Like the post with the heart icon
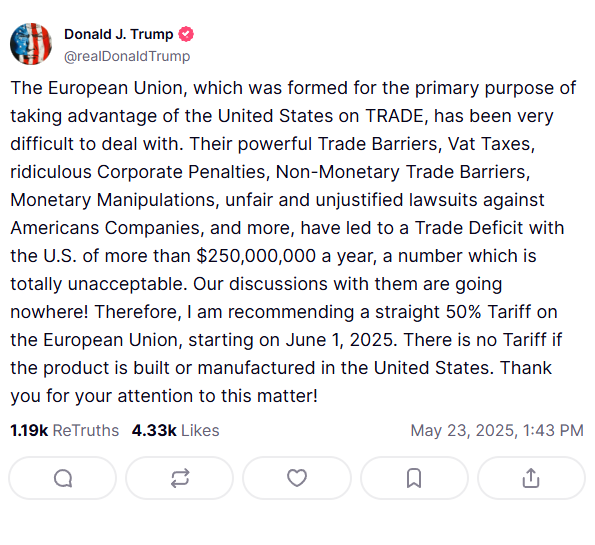The image size is (595, 545). pos(297,478)
